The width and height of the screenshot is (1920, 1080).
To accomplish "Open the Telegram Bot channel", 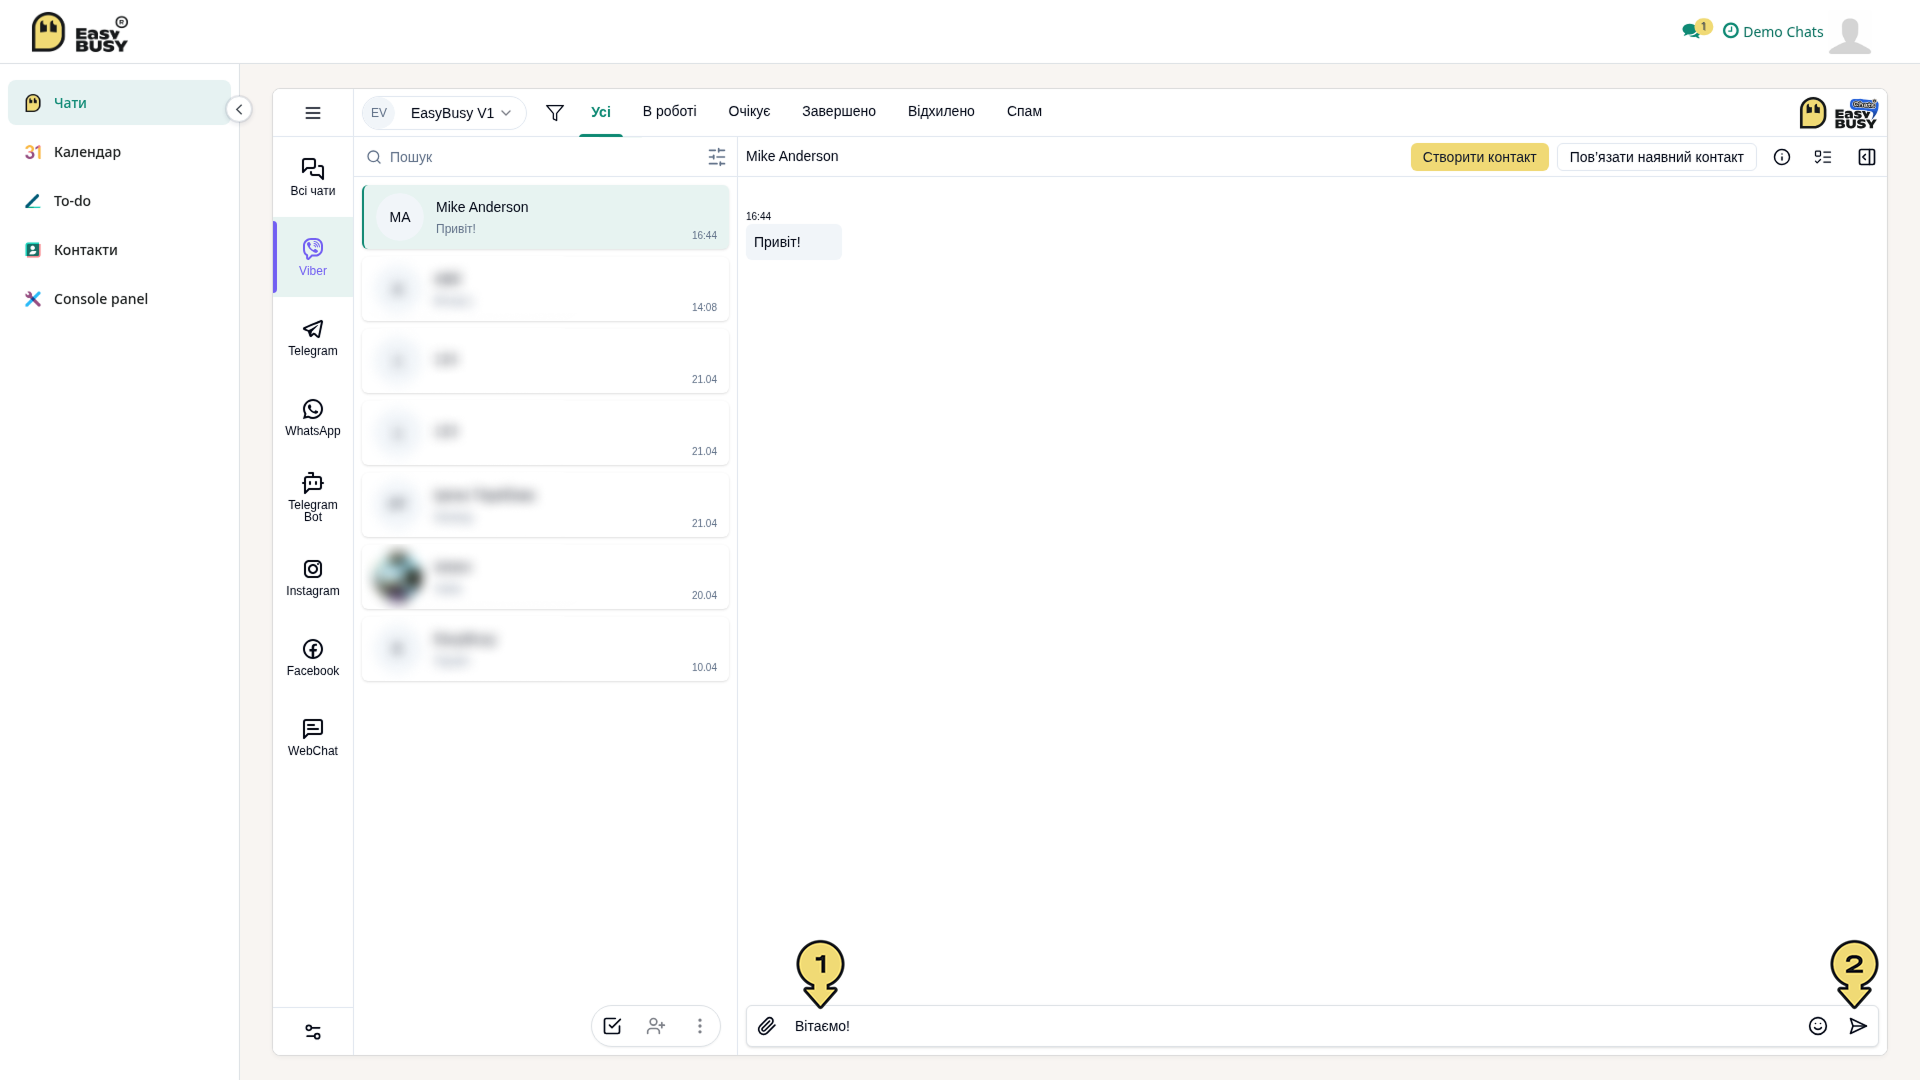I will [313, 497].
